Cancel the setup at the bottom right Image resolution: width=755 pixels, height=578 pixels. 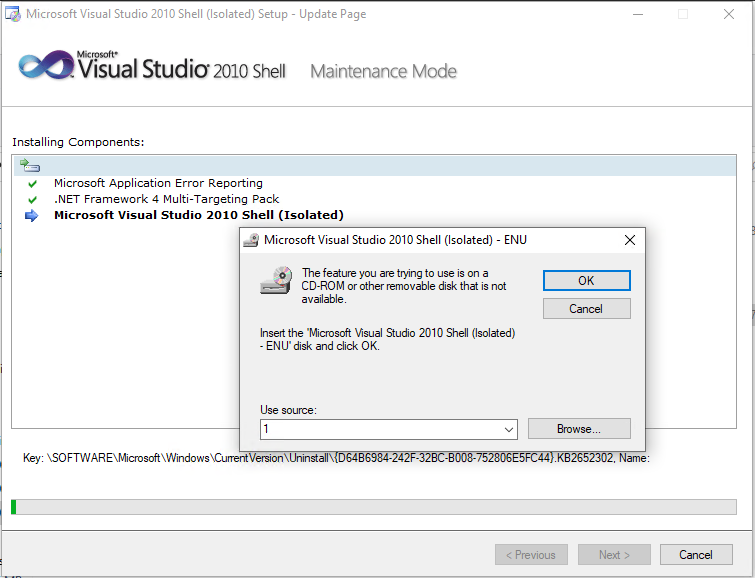point(696,555)
